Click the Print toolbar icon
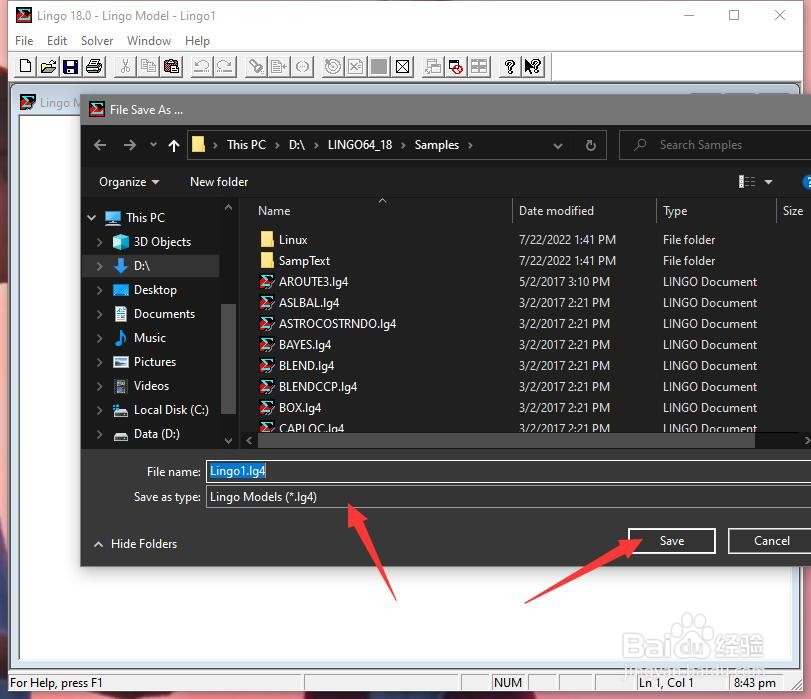 (94, 66)
